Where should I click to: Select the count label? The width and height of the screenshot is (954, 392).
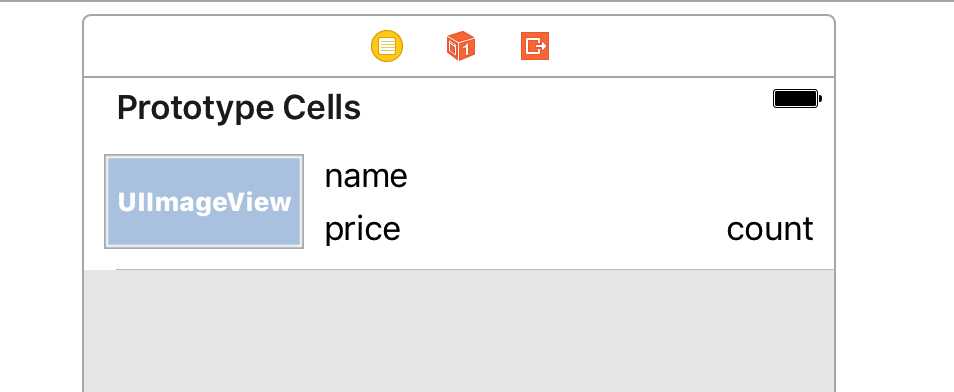770,229
